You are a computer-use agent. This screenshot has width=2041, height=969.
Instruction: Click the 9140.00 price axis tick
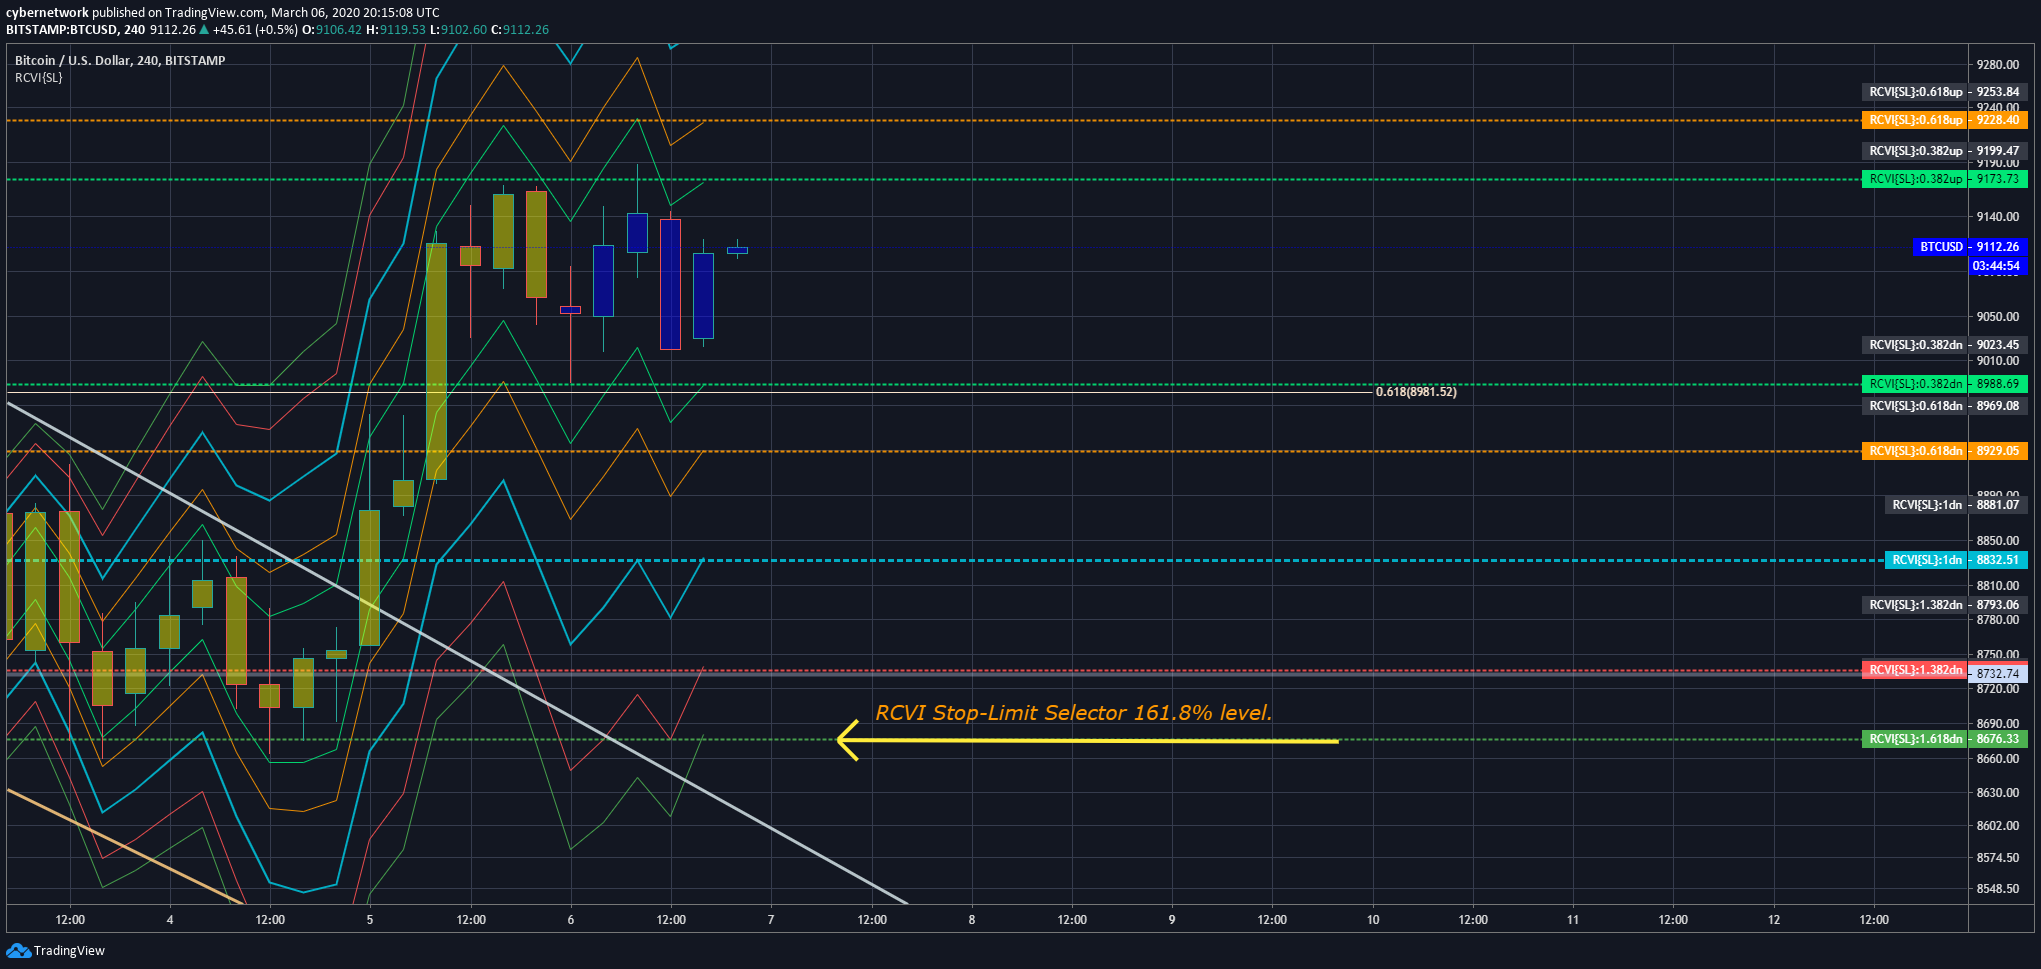(1998, 217)
